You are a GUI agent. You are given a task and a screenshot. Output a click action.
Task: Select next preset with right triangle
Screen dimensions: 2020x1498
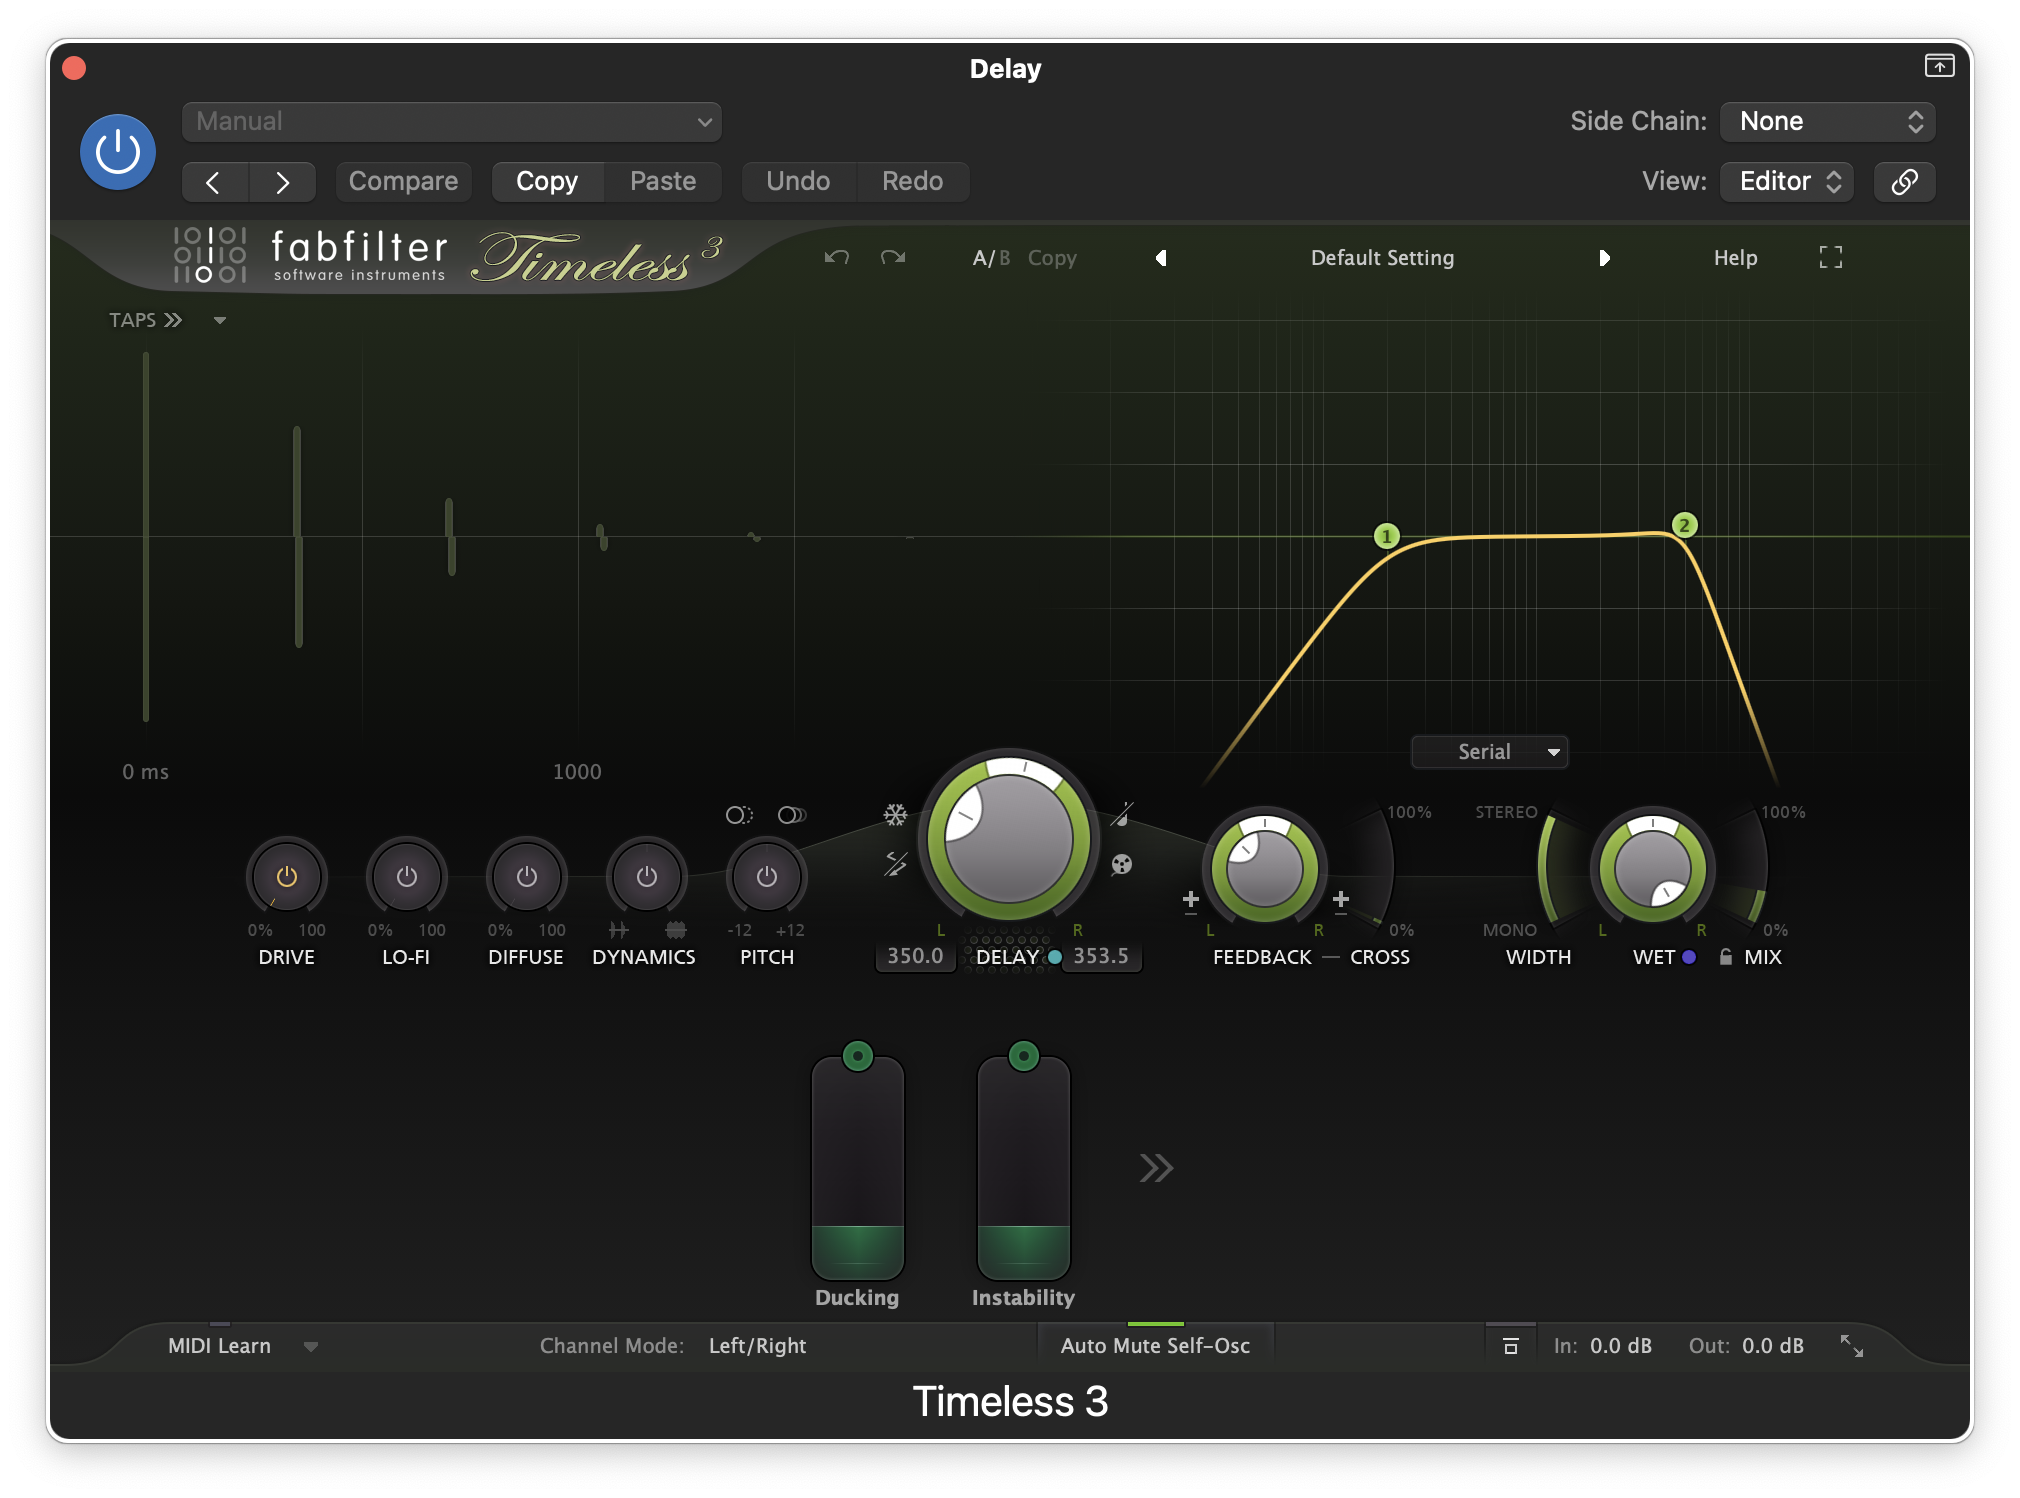(x=1604, y=258)
